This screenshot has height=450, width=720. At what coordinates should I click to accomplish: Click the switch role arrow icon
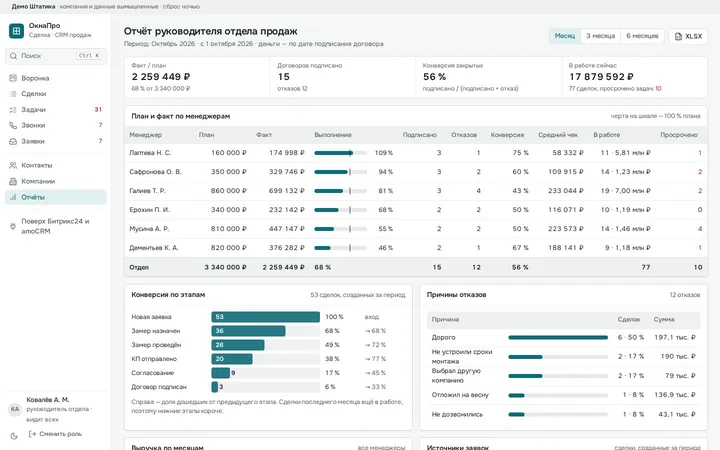point(32,434)
